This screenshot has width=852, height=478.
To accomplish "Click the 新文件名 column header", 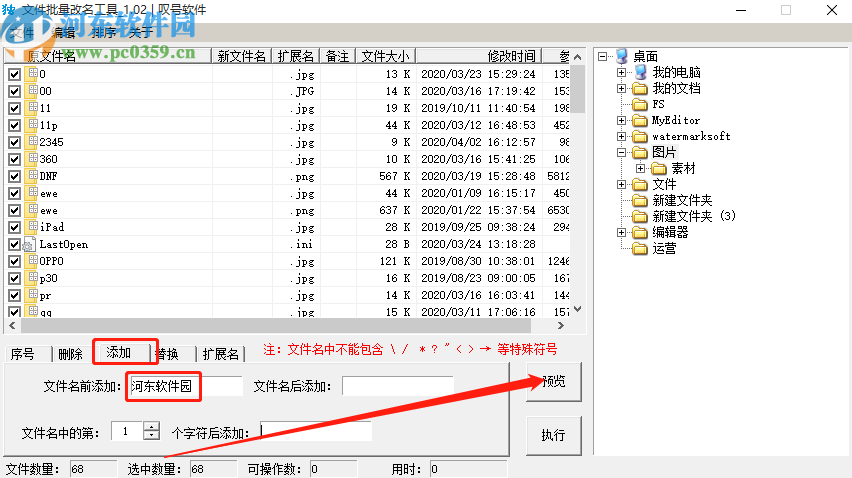I will tap(242, 56).
